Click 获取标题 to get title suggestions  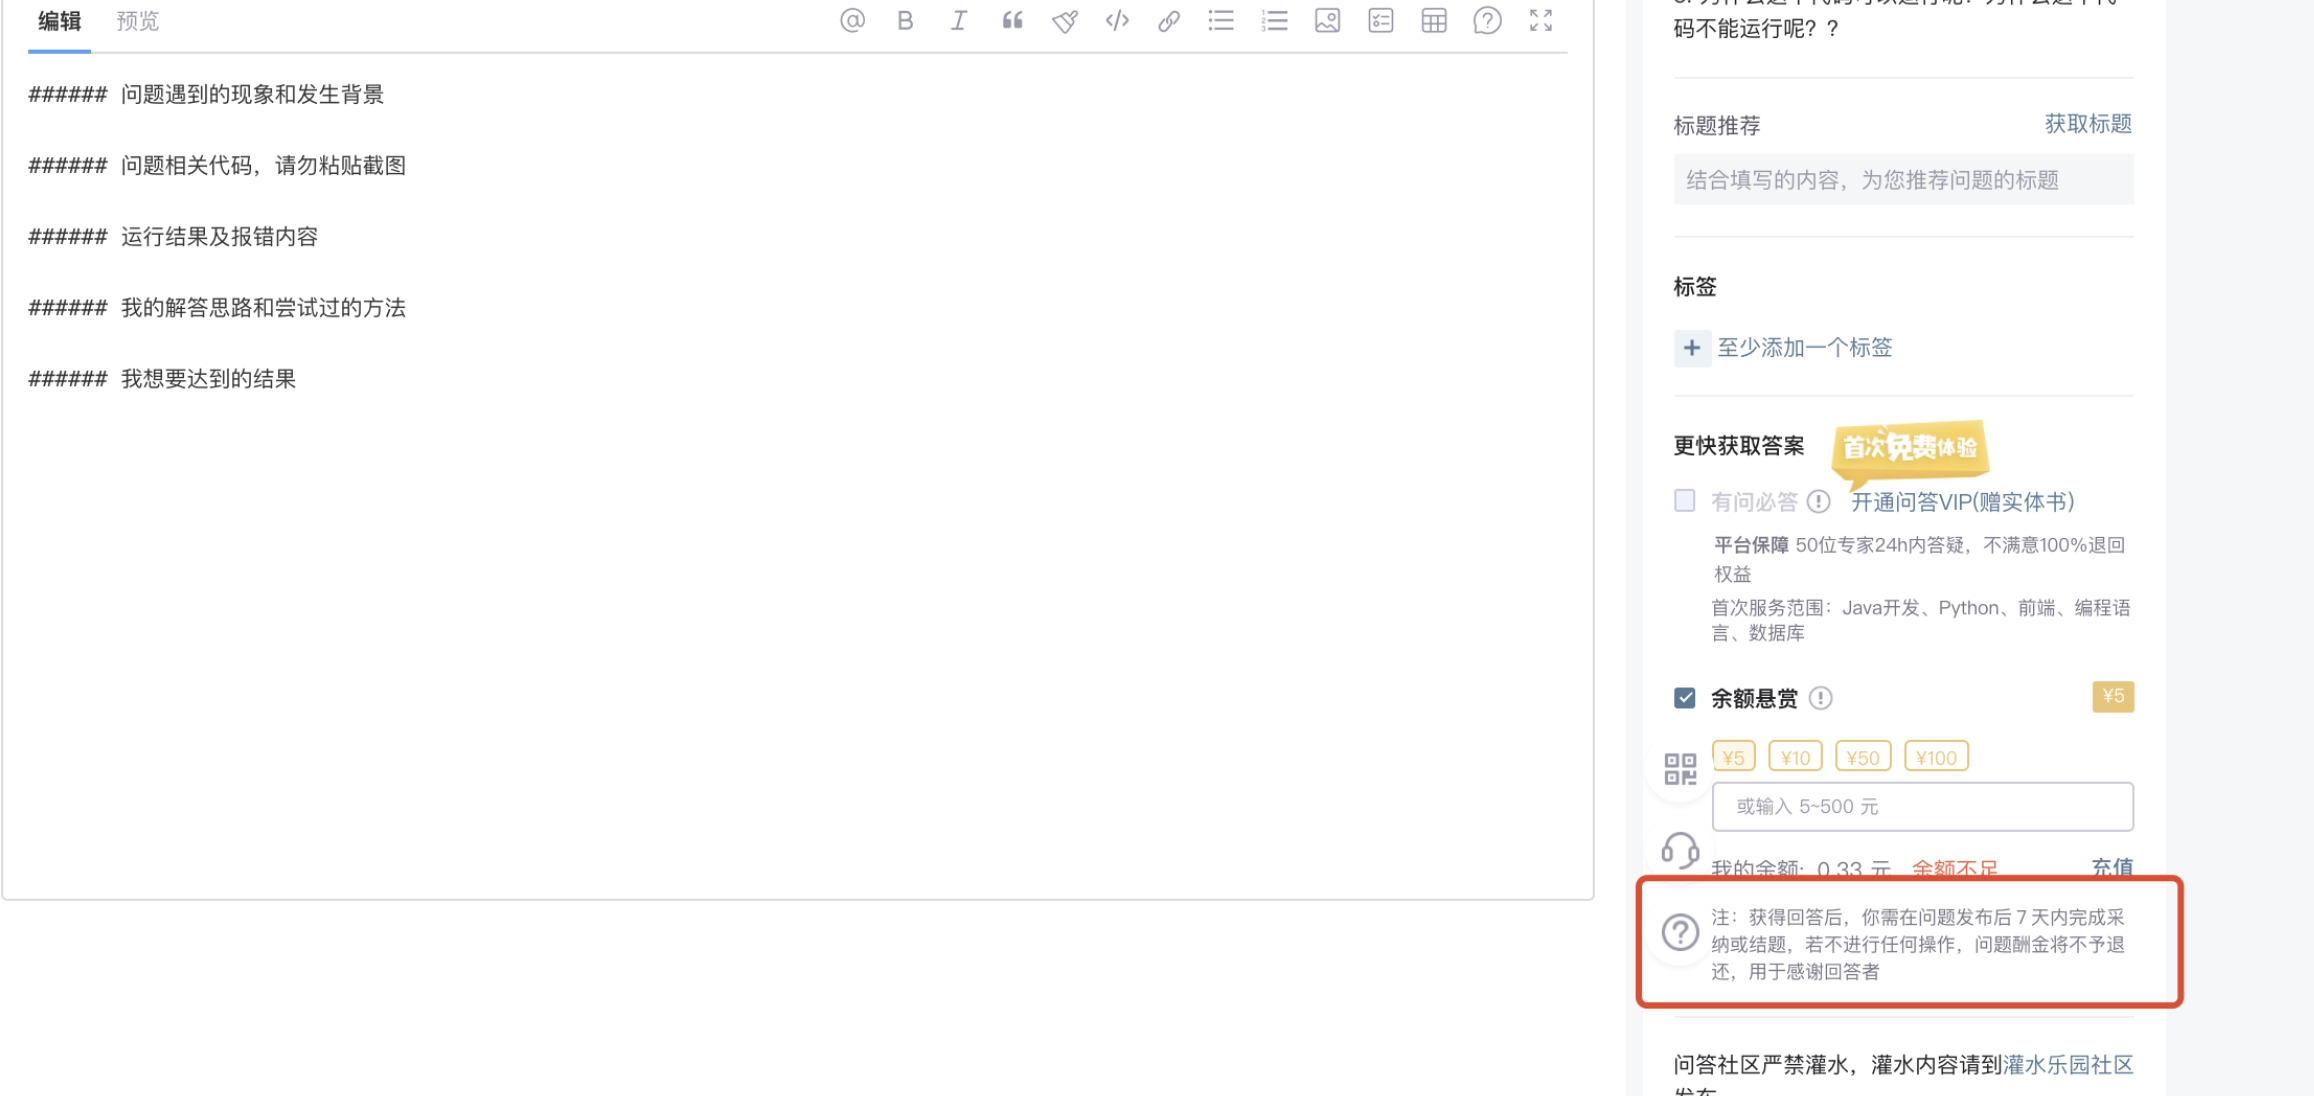tap(2088, 124)
